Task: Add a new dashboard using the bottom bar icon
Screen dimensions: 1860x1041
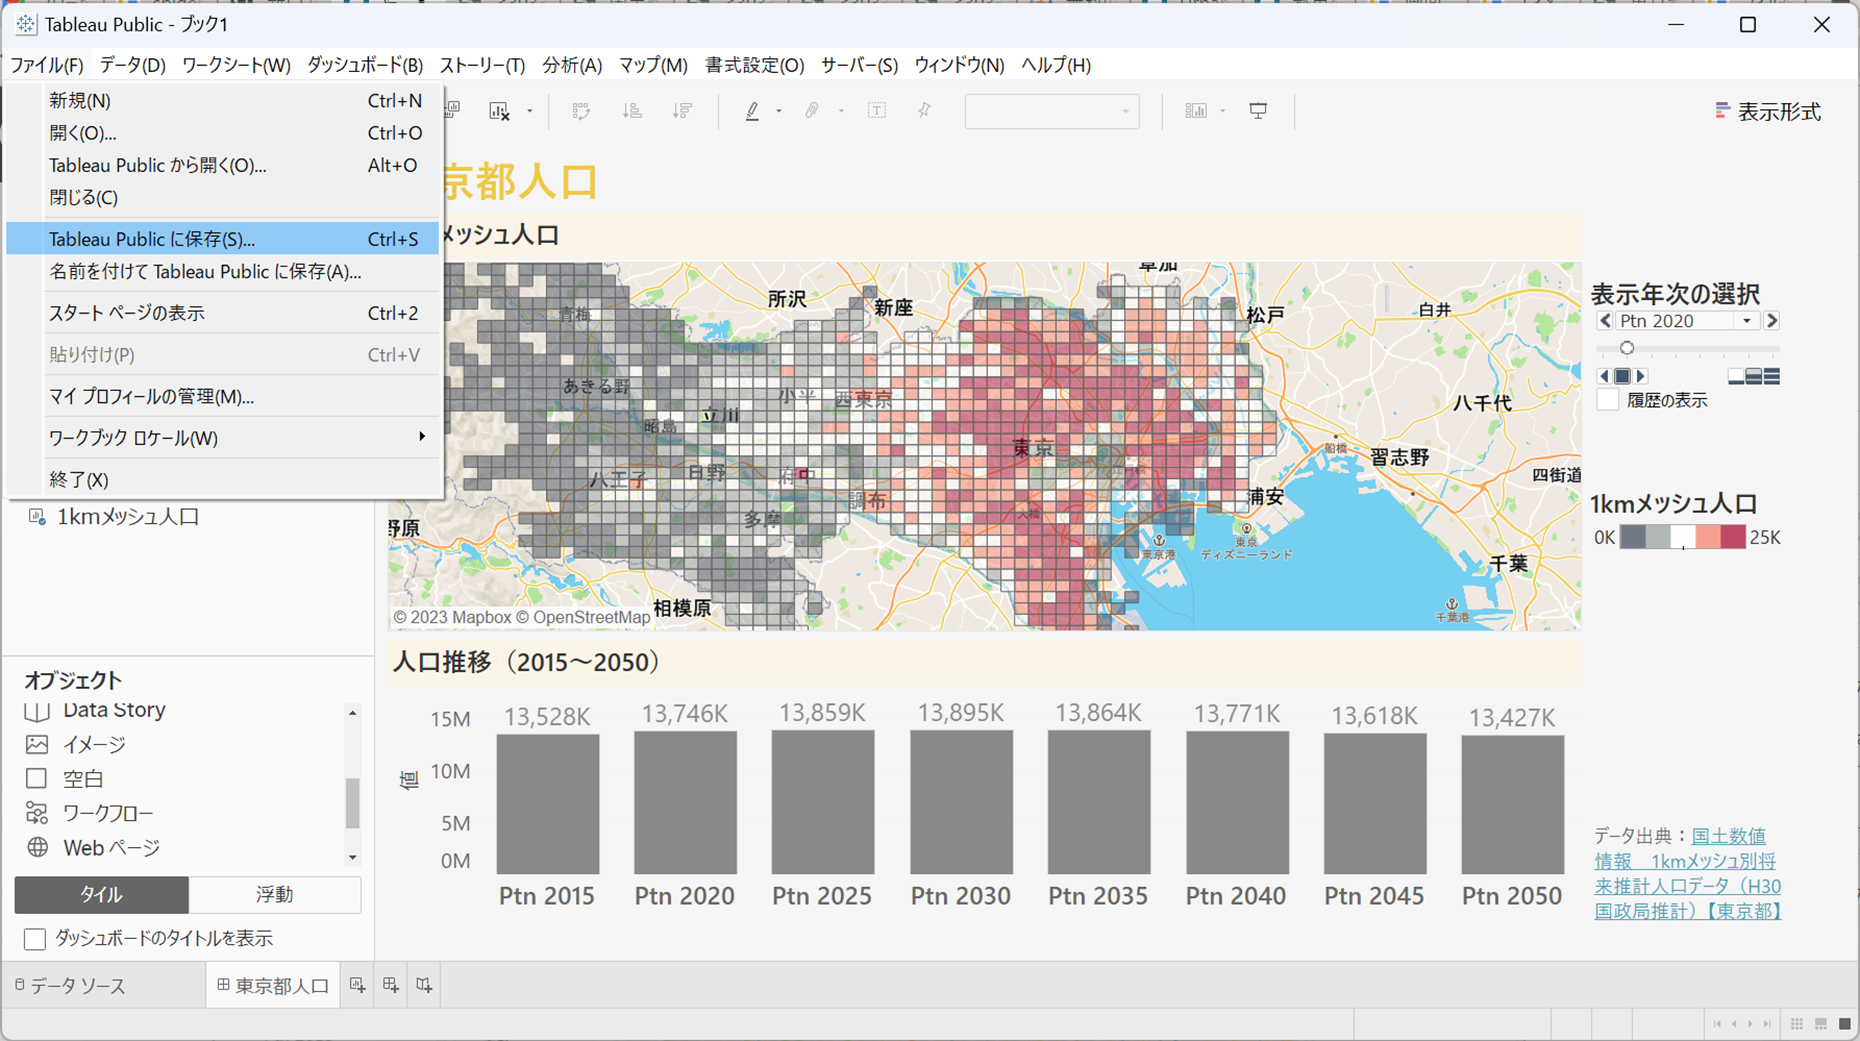Action: (x=390, y=986)
